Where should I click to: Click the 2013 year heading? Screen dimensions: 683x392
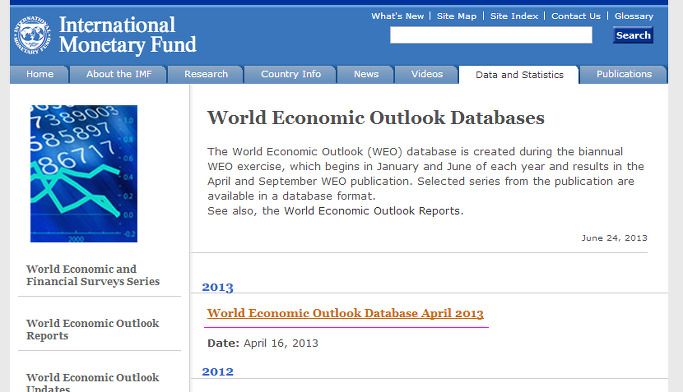pyautogui.click(x=217, y=287)
